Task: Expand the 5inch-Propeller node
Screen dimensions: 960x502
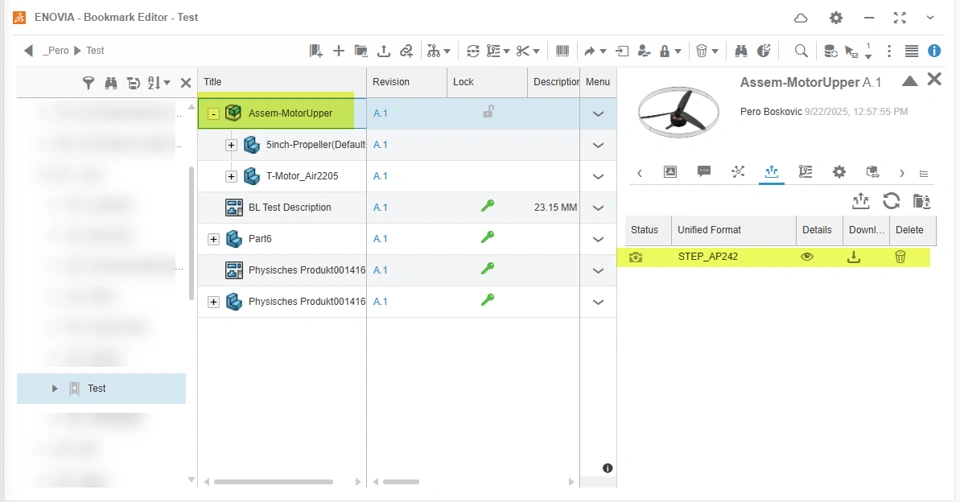Action: point(231,145)
